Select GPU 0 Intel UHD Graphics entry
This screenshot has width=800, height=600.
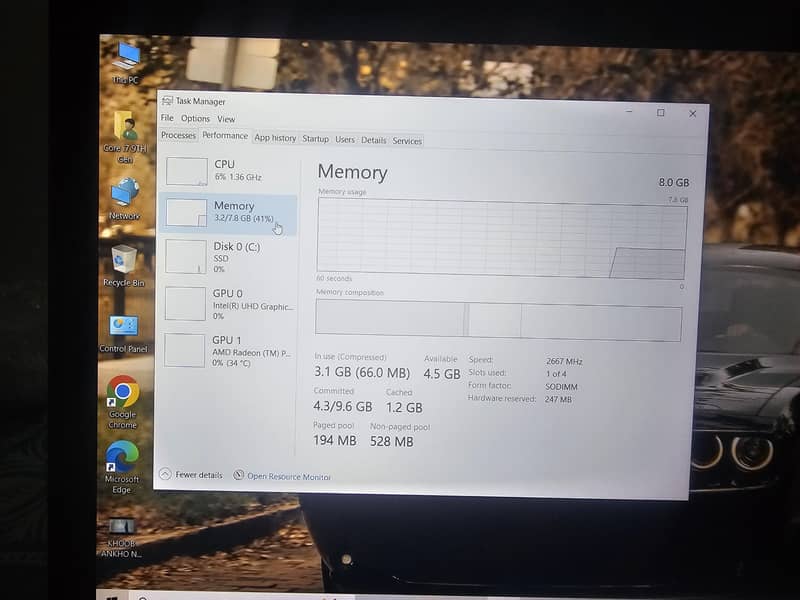coord(228,304)
